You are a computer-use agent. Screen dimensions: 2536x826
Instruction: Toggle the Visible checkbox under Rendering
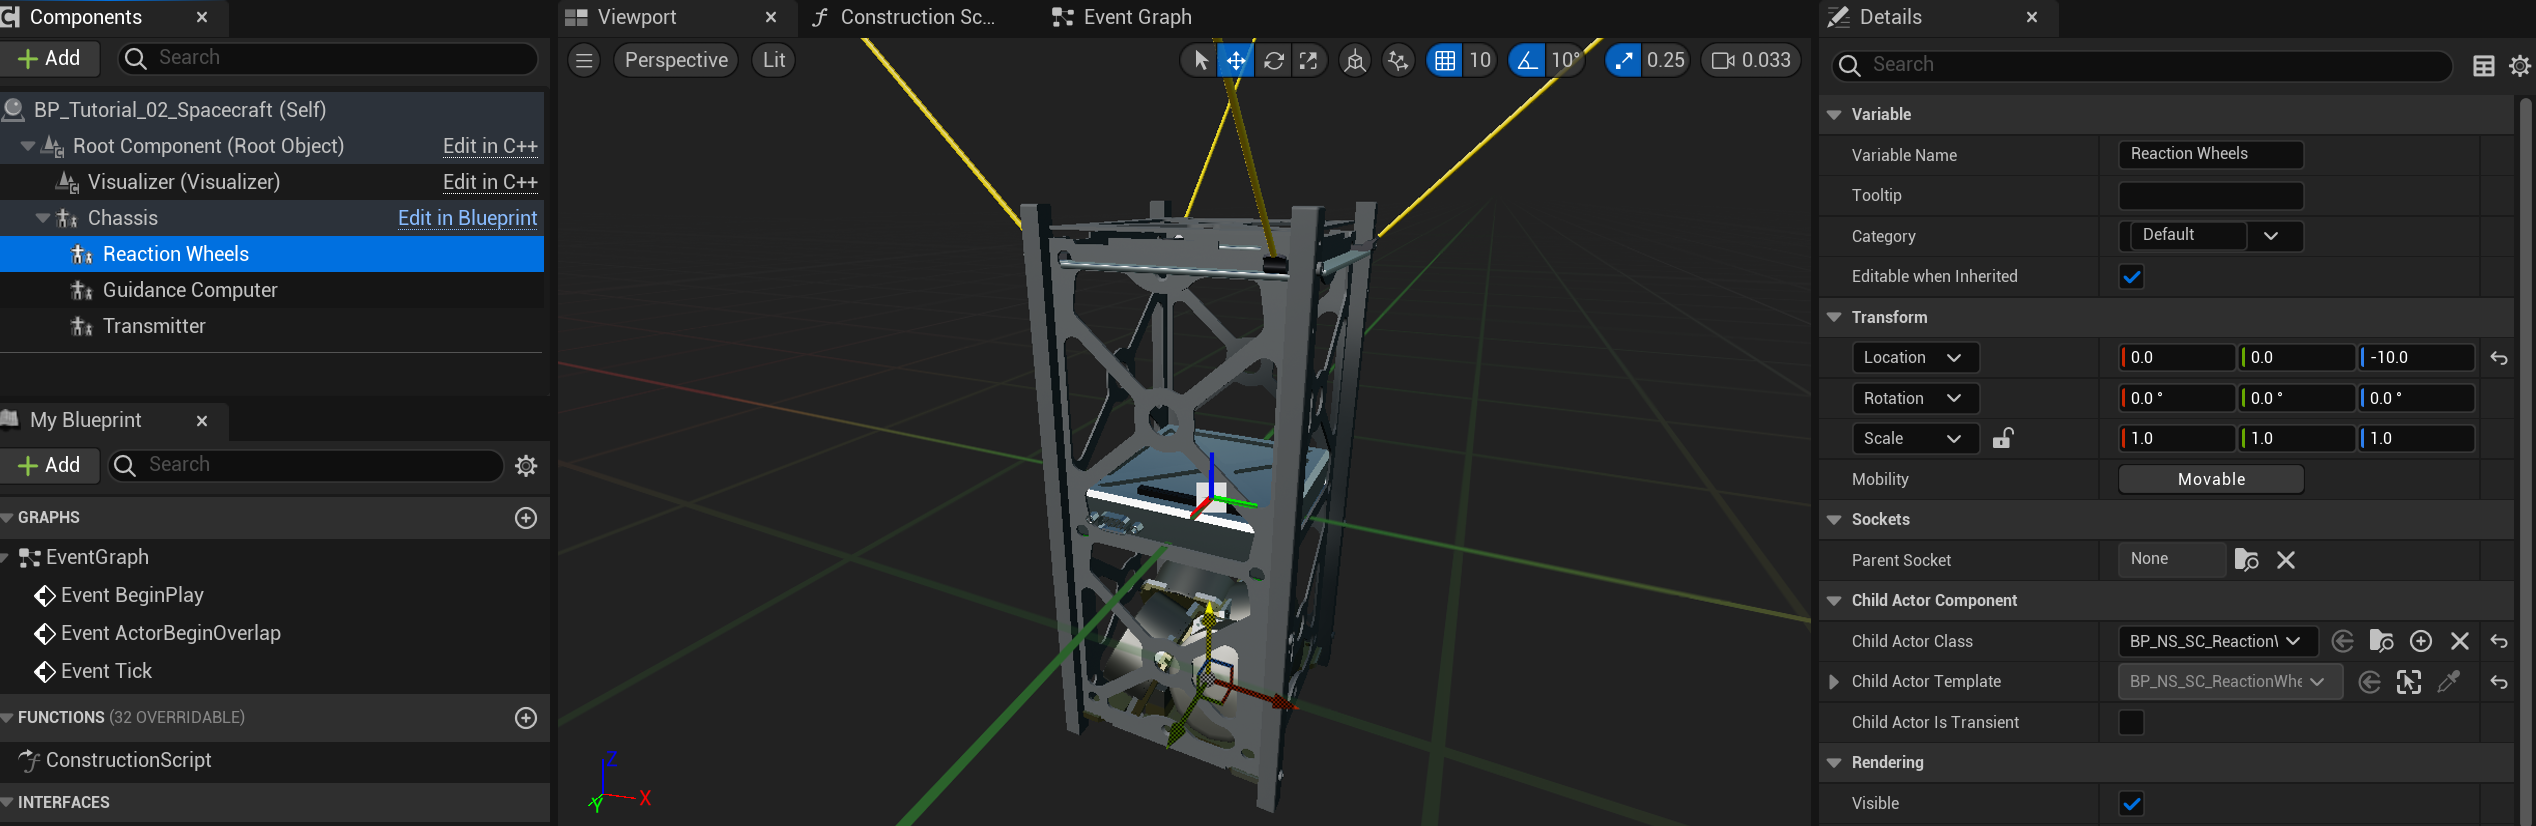(x=2131, y=803)
